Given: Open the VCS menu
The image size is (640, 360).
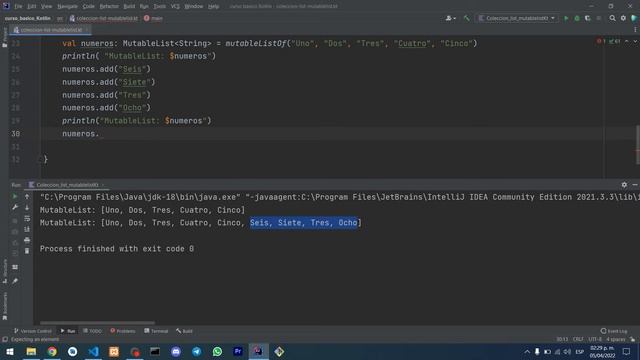Looking at the screenshot, I should pyautogui.click(x=175, y=6).
